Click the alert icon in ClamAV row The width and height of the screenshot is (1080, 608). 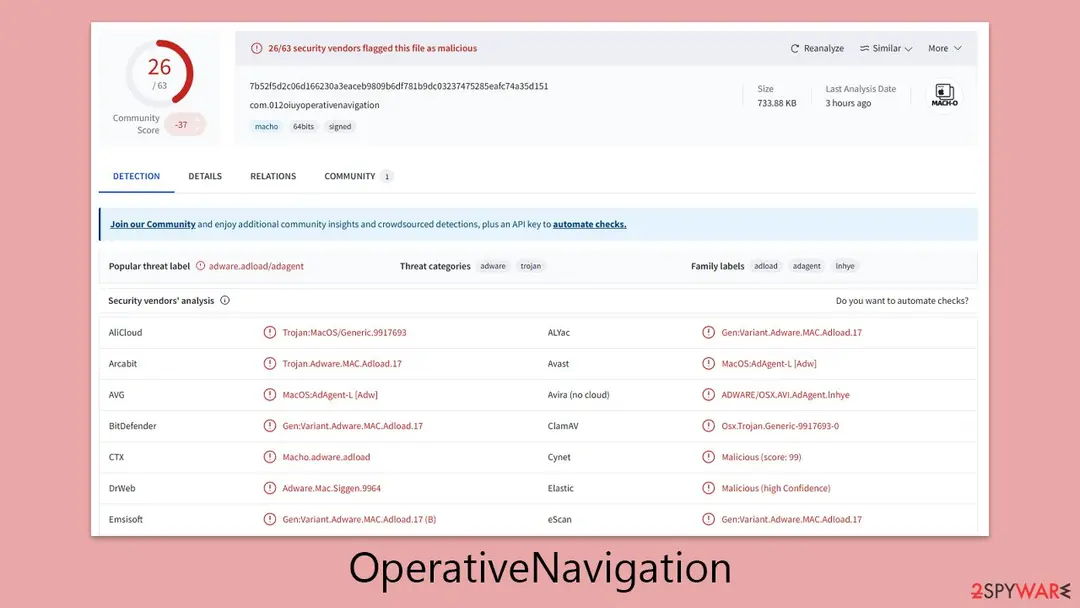pyautogui.click(x=708, y=426)
